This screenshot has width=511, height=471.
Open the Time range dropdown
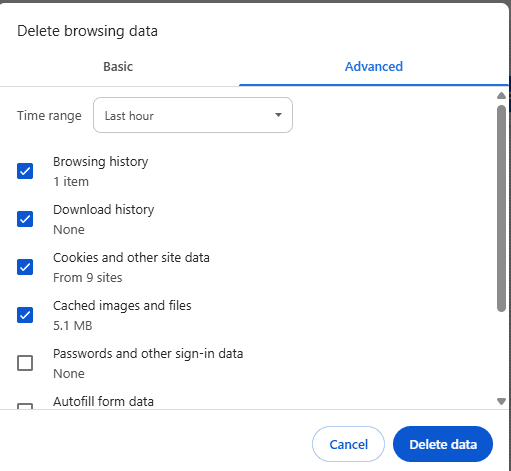point(193,115)
